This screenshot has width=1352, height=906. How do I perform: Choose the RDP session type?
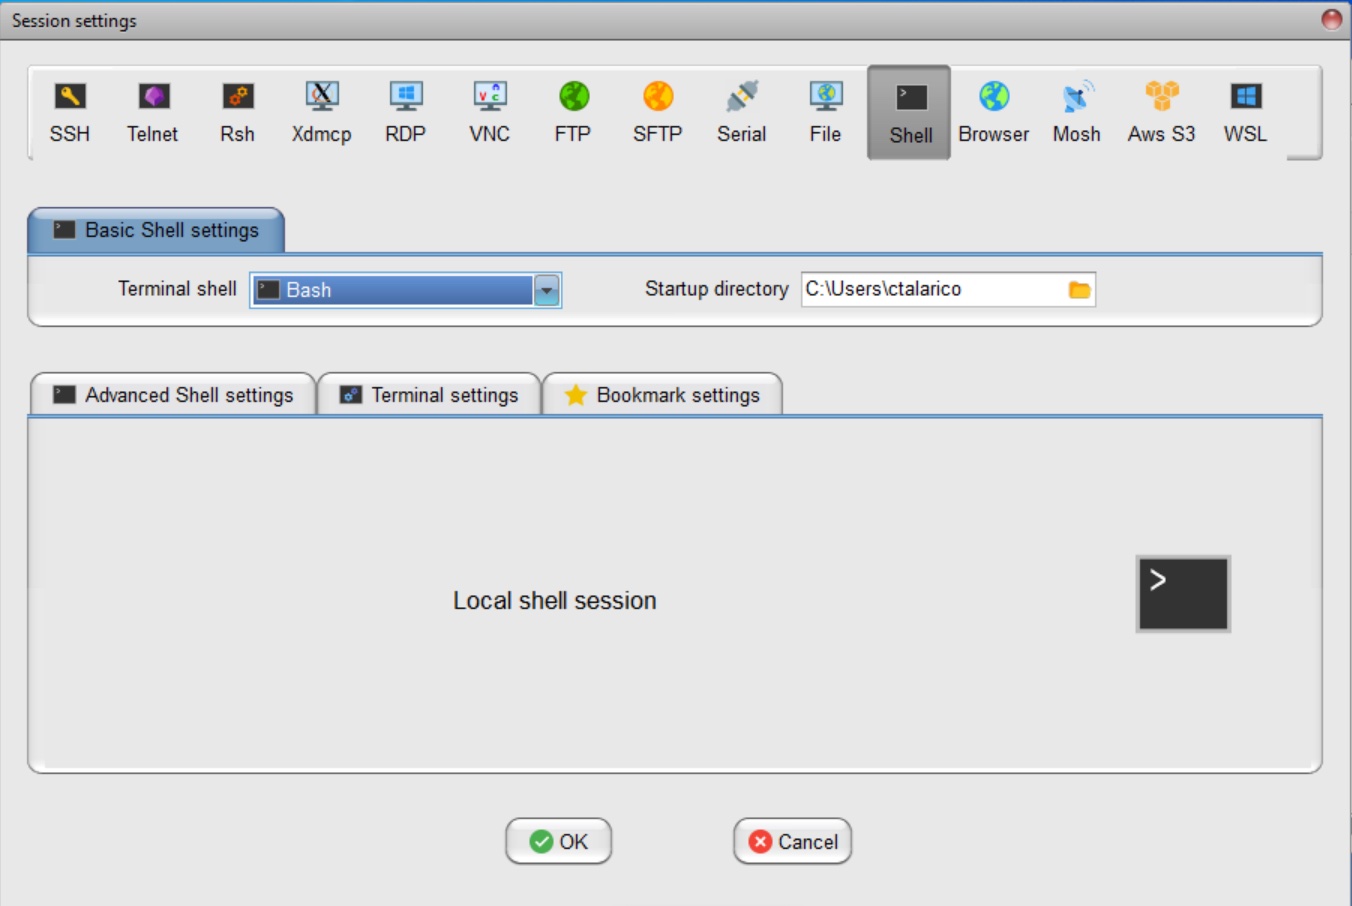(x=405, y=113)
